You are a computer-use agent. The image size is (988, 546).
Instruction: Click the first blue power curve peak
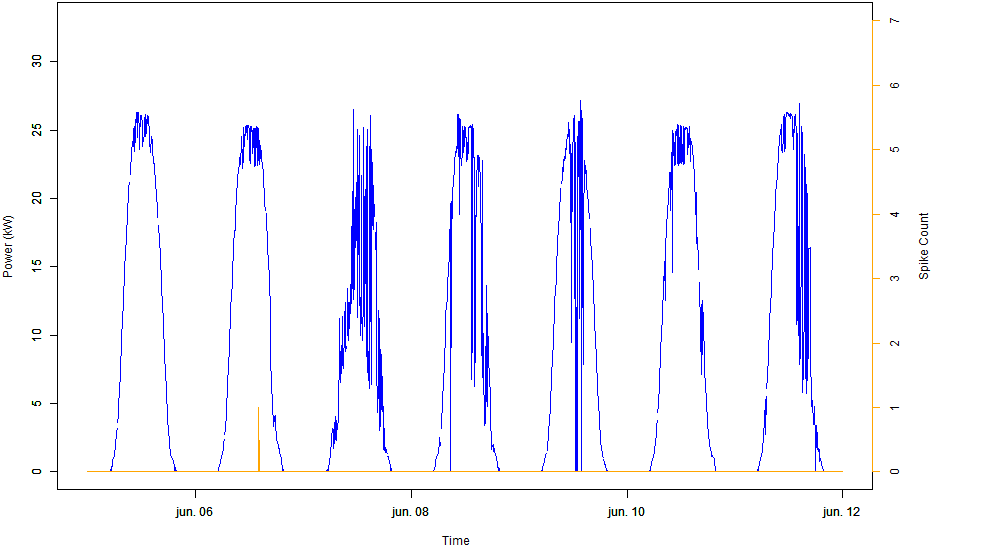pos(141,115)
